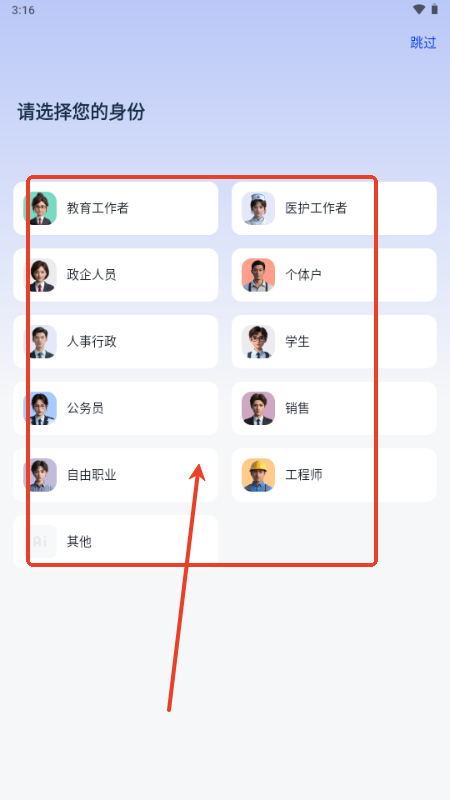Tap the 工程师 hard-hat avatar icon
Image resolution: width=450 pixels, height=800 pixels.
(x=258, y=475)
